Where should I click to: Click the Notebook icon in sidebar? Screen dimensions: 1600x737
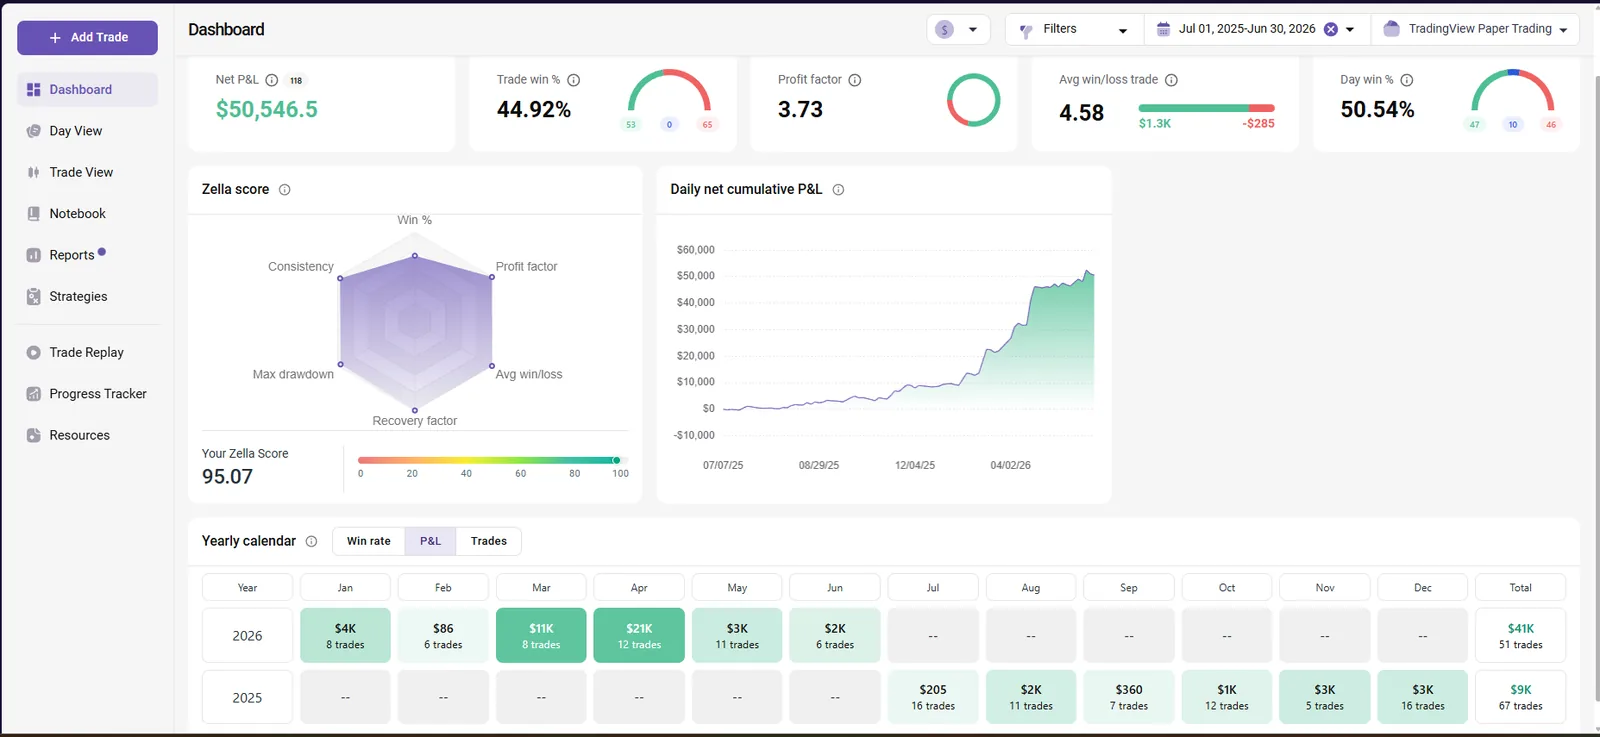[34, 214]
